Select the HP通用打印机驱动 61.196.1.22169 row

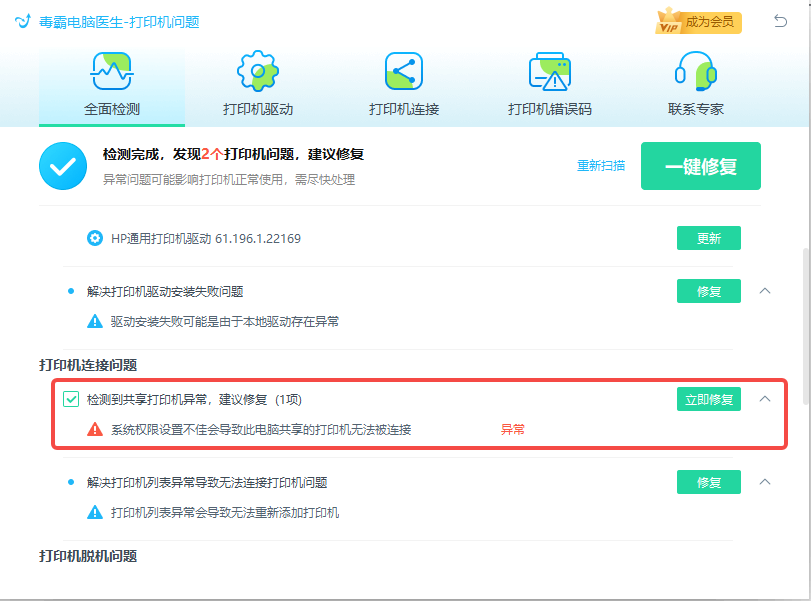point(398,238)
